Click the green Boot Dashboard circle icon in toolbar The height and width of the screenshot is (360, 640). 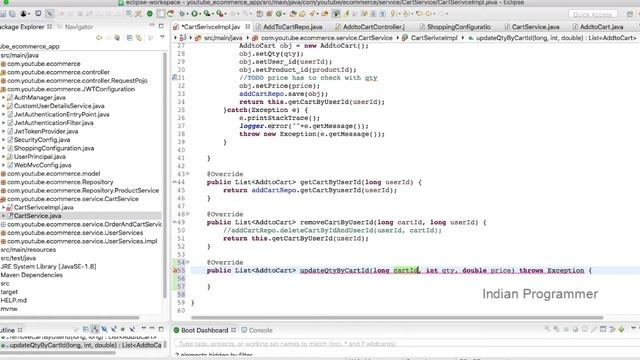point(150,14)
